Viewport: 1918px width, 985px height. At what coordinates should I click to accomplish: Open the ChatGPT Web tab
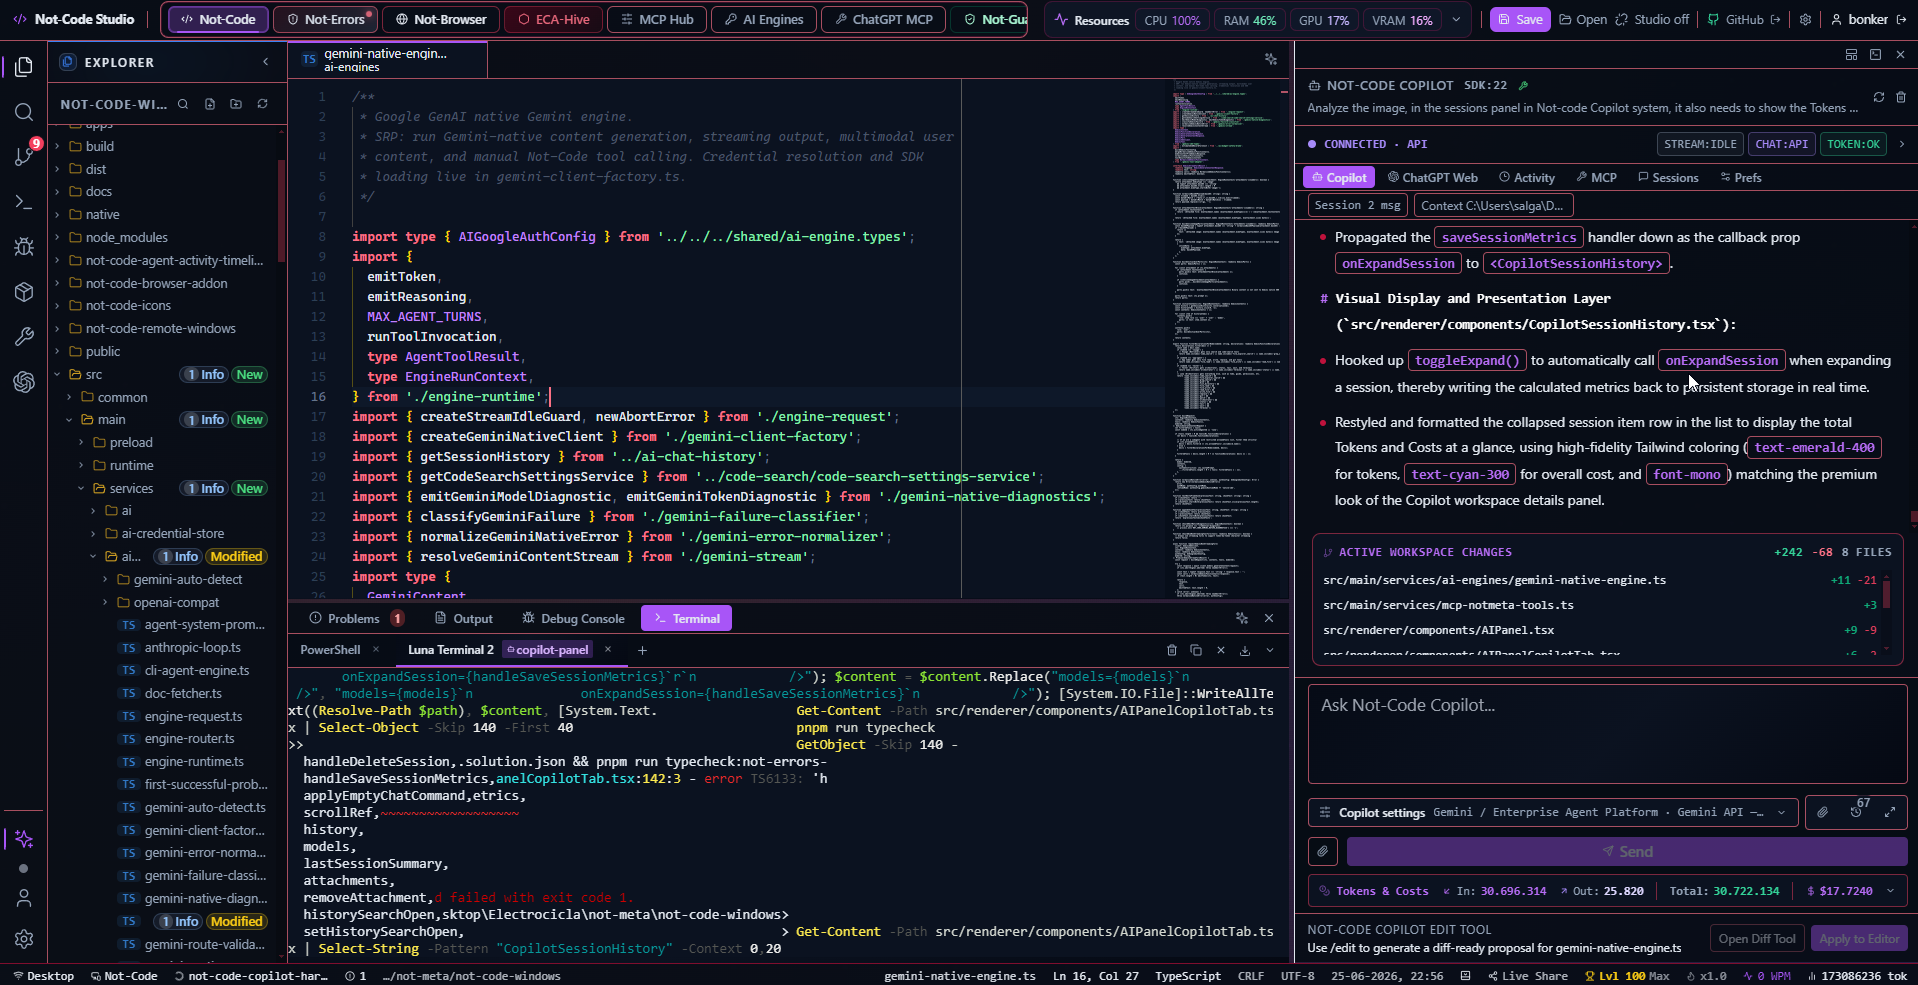pos(1432,177)
